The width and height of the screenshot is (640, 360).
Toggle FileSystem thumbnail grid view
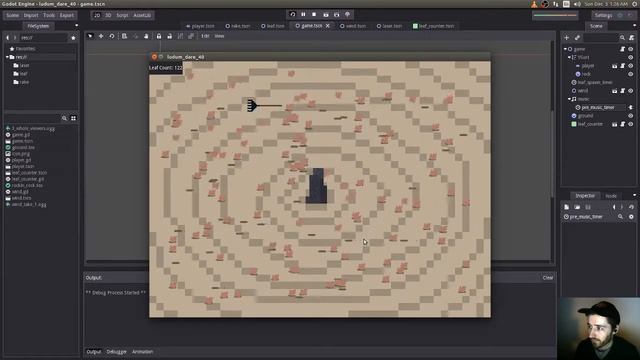pyautogui.click(x=73, y=118)
